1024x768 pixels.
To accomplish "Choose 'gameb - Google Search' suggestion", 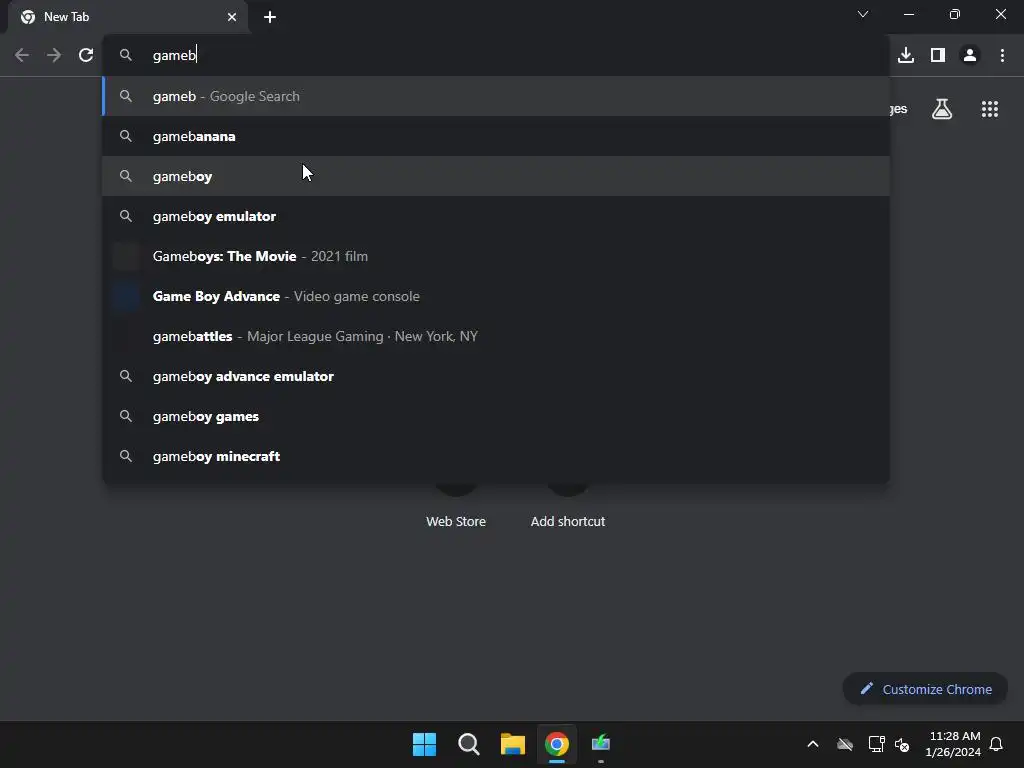I will (x=496, y=97).
